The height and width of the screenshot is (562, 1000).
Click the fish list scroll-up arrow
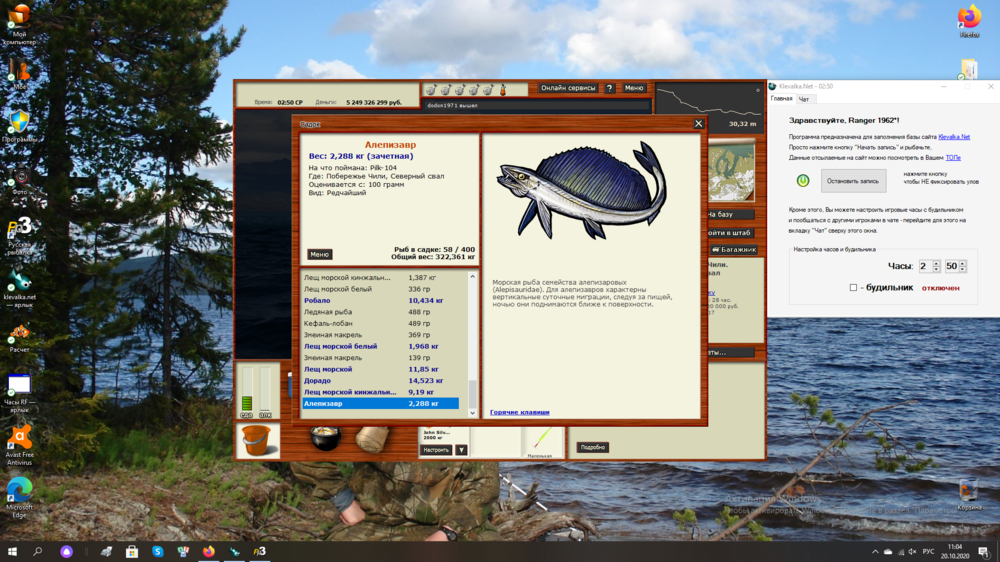(x=473, y=276)
